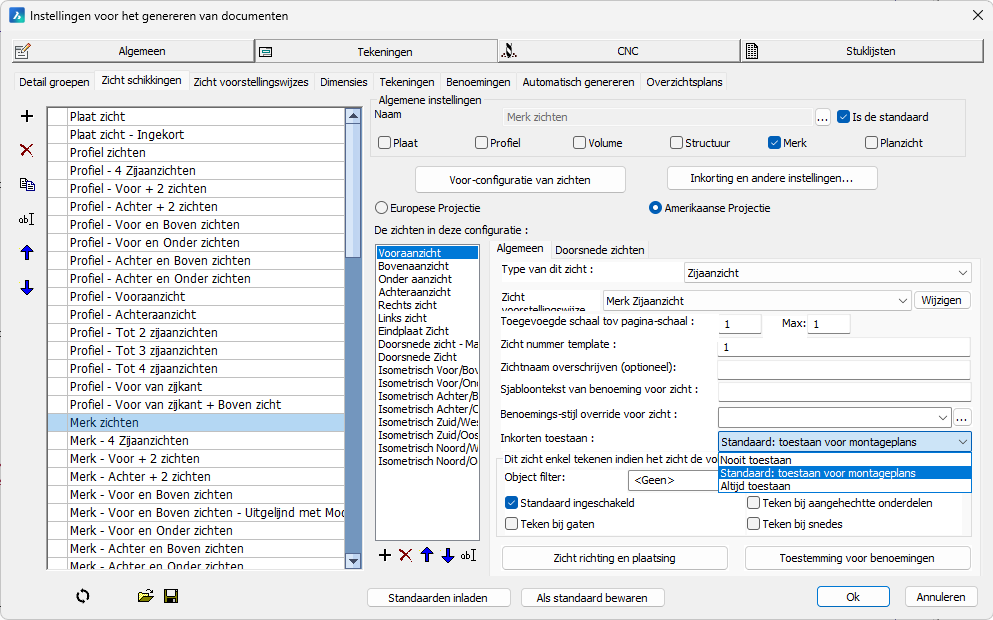
Task: Move arrangement up with the large blue up arrow
Action: 27,253
